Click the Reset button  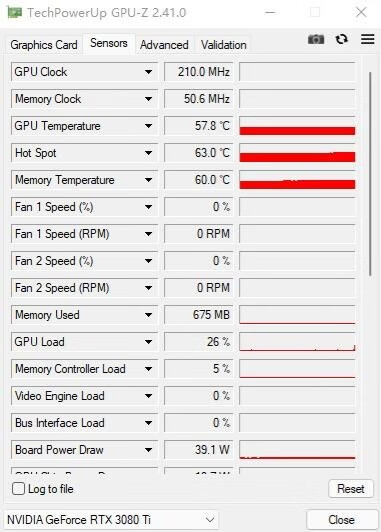click(x=351, y=489)
